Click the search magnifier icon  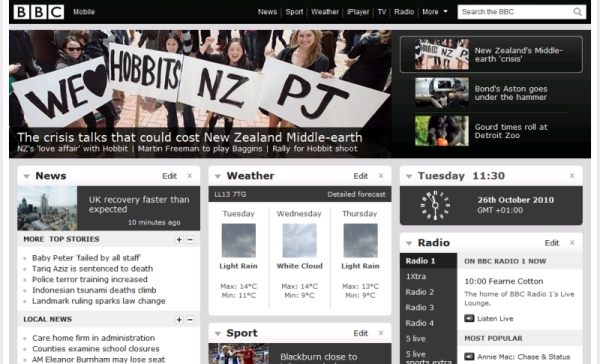point(578,12)
